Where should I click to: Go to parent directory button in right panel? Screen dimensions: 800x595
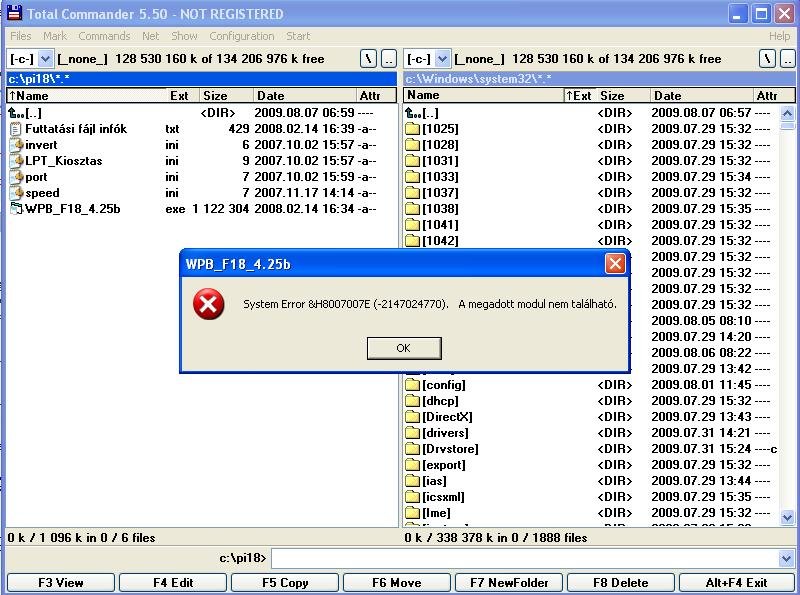(787, 59)
